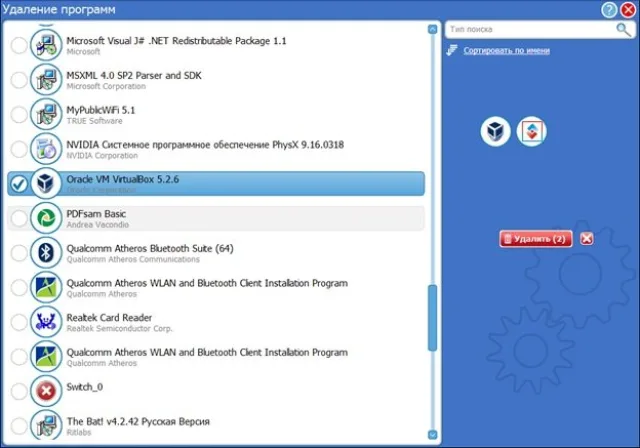Image resolution: width=640 pixels, height=448 pixels.
Task: Click the Realtek Card Reader crab icon
Action: pyautogui.click(x=46, y=322)
